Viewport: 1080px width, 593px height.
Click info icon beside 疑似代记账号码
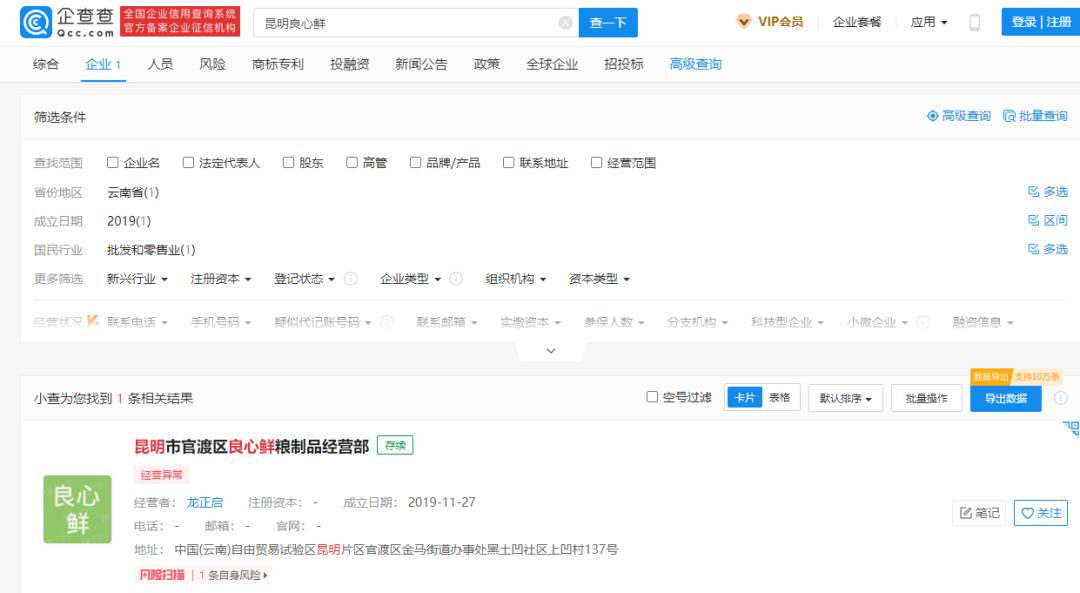click(x=387, y=322)
